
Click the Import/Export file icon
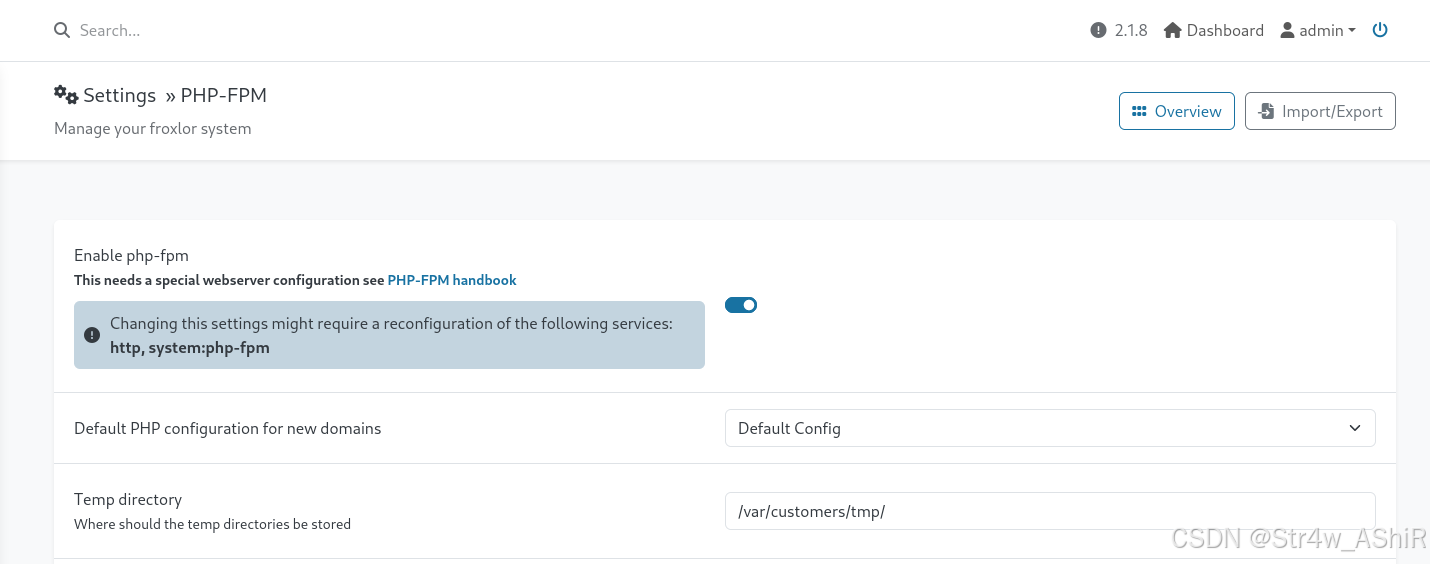point(1266,111)
